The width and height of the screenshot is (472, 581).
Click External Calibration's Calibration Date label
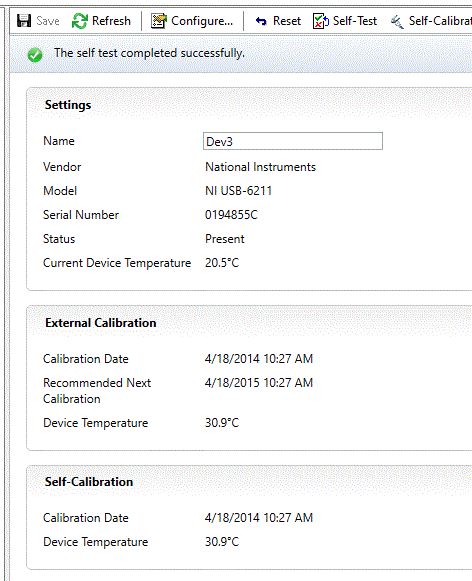point(86,359)
